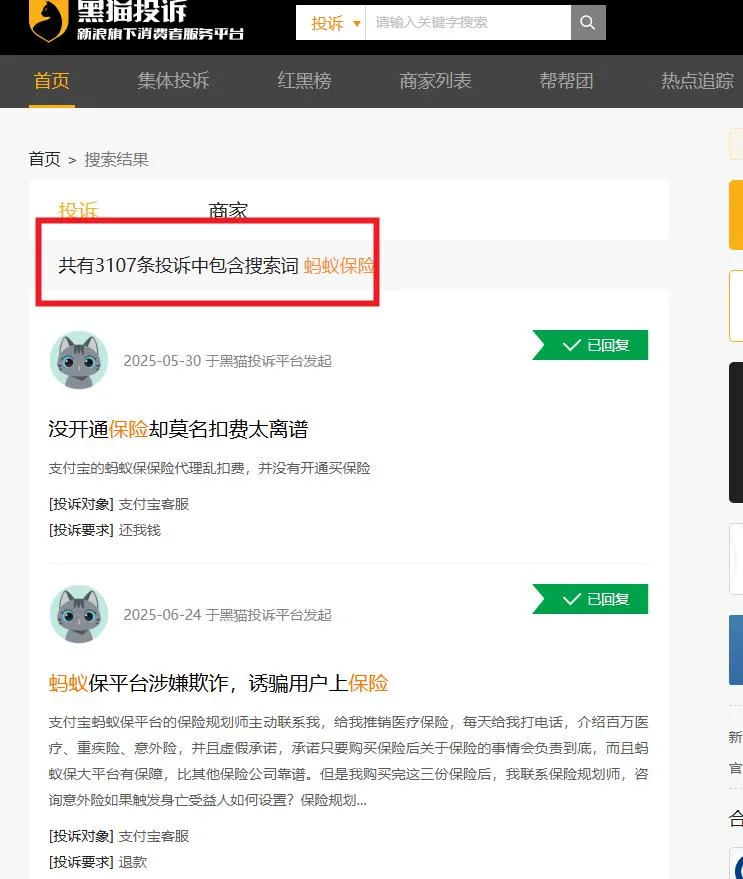Click the magnifier search button

(x=588, y=22)
